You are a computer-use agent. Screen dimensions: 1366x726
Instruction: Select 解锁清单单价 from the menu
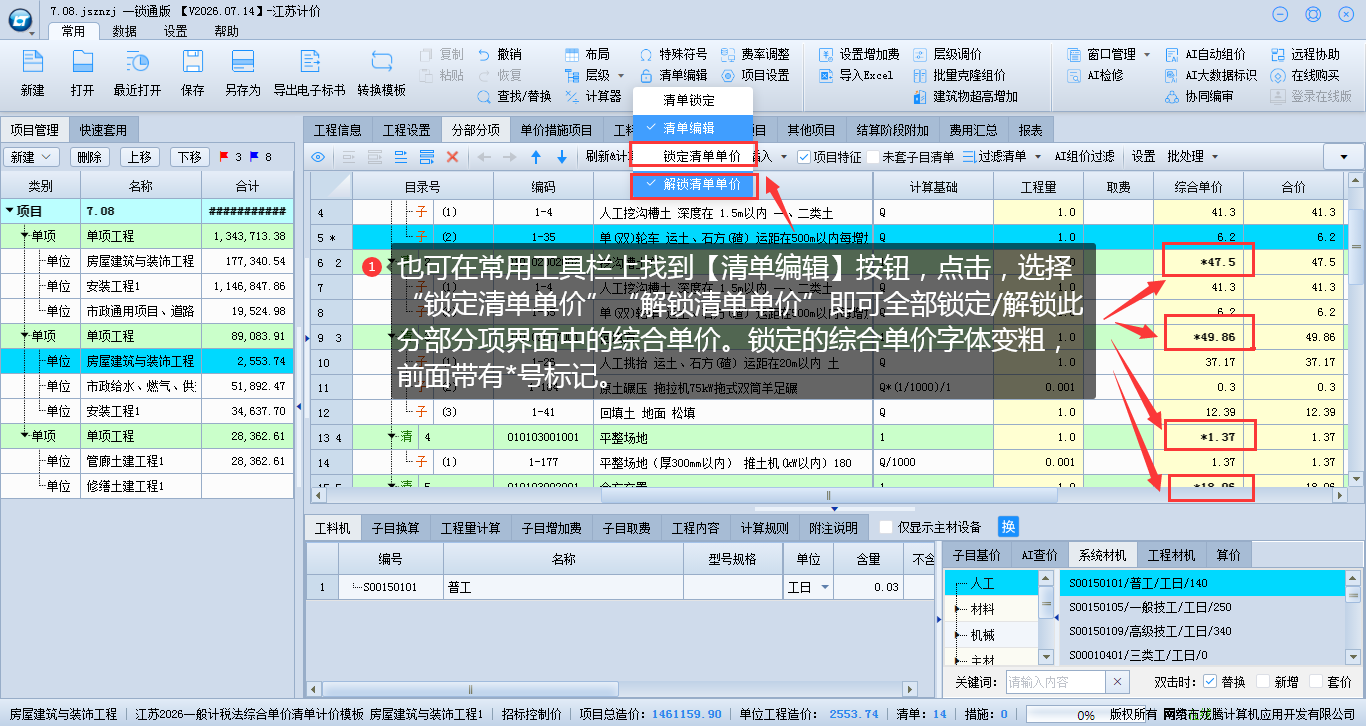(692, 184)
